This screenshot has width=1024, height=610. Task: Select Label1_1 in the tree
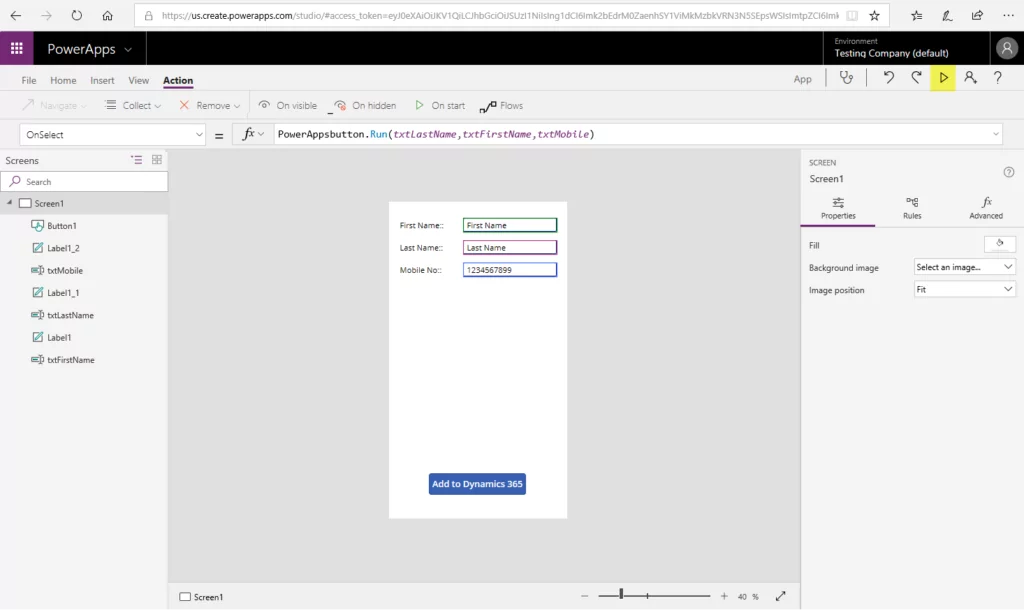click(63, 293)
